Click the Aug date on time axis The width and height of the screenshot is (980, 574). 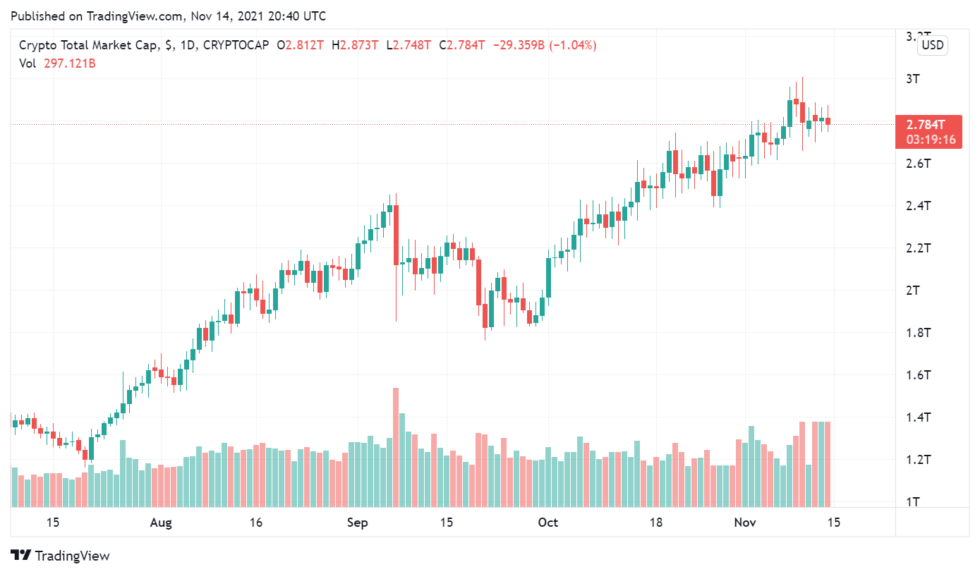click(x=160, y=522)
